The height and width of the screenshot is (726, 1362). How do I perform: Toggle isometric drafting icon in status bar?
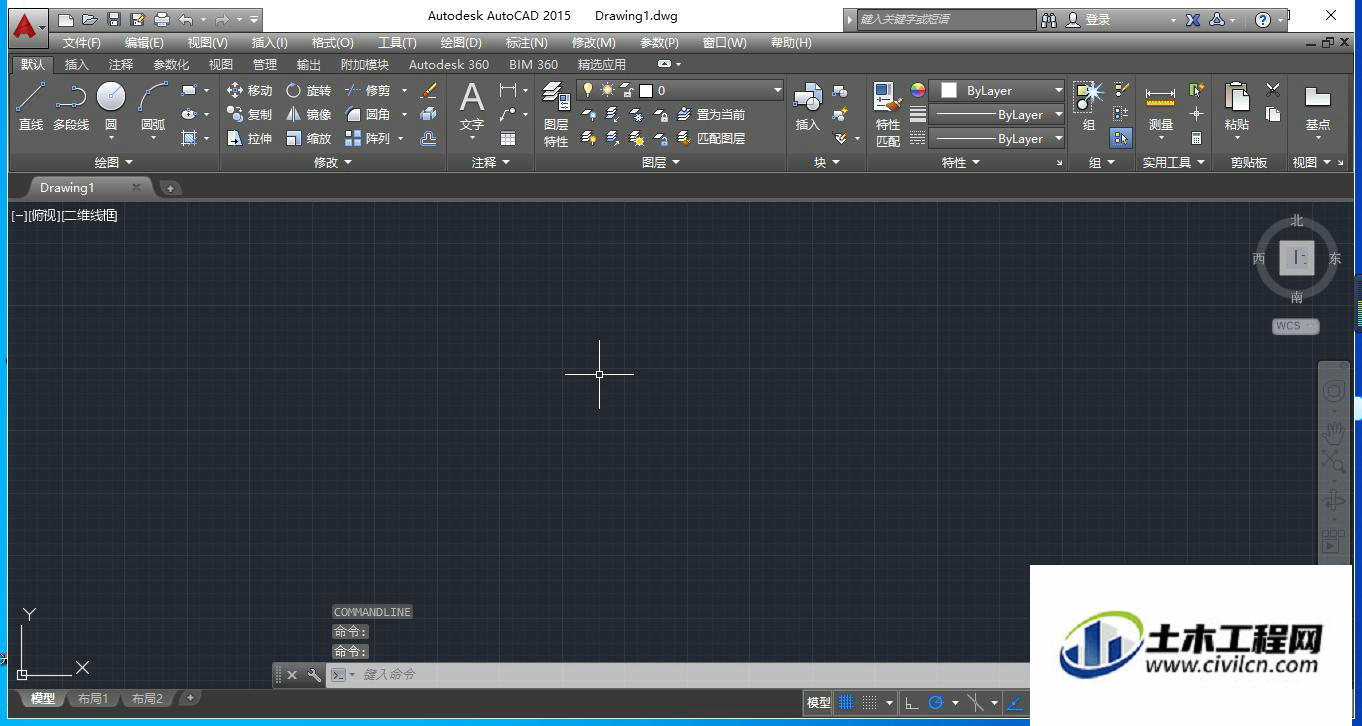(975, 702)
